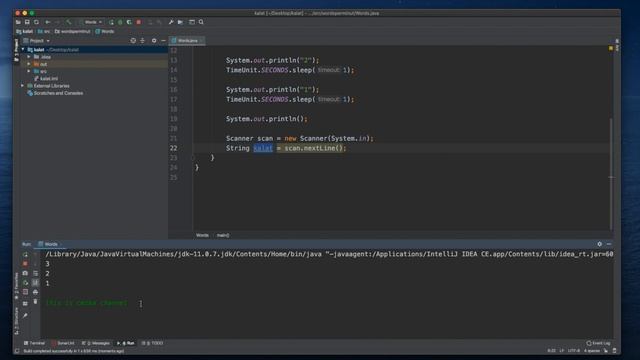Open the Event Log
The height and width of the screenshot is (360, 640).
pos(598,343)
